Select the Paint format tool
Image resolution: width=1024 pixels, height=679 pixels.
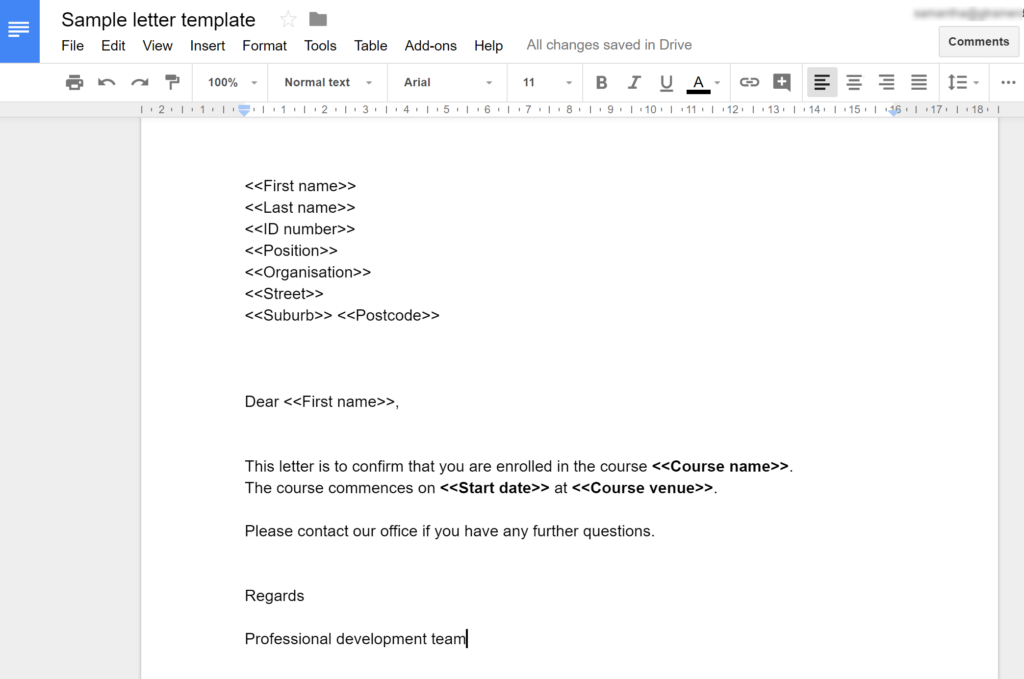click(172, 82)
